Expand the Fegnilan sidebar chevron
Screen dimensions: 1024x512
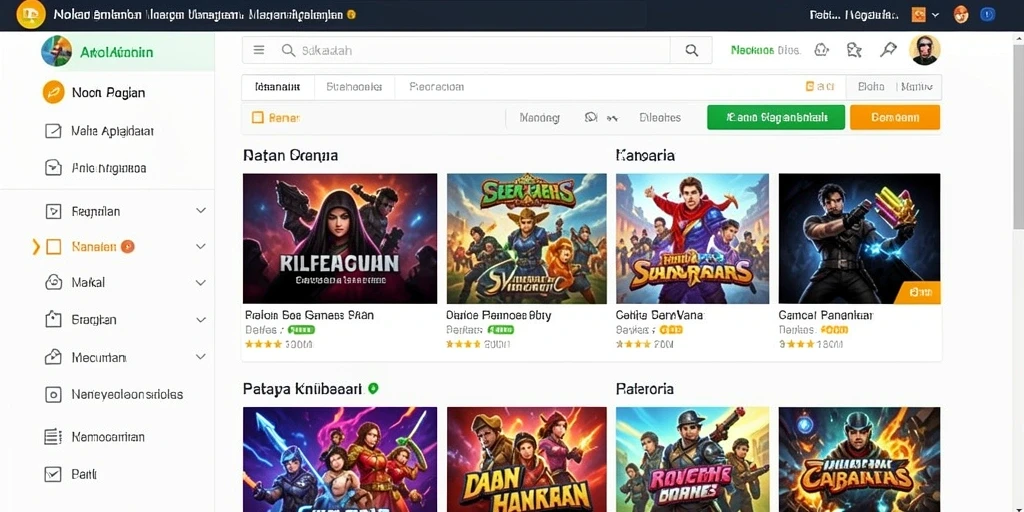tap(200, 210)
